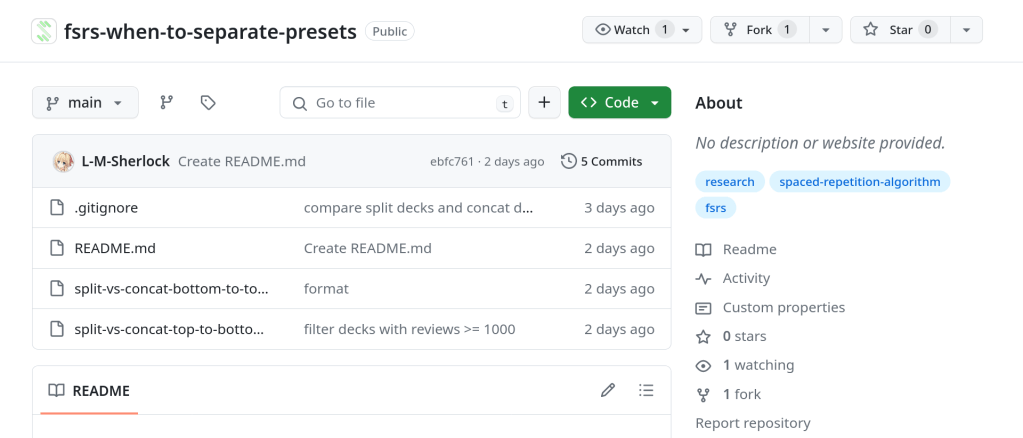Image resolution: width=1023 pixels, height=438 pixels.
Task: Click the plus add file button
Action: 544,102
